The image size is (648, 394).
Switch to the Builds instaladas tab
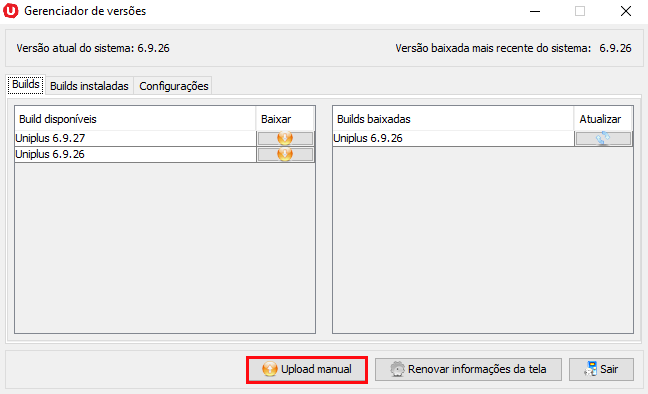[x=89, y=86]
